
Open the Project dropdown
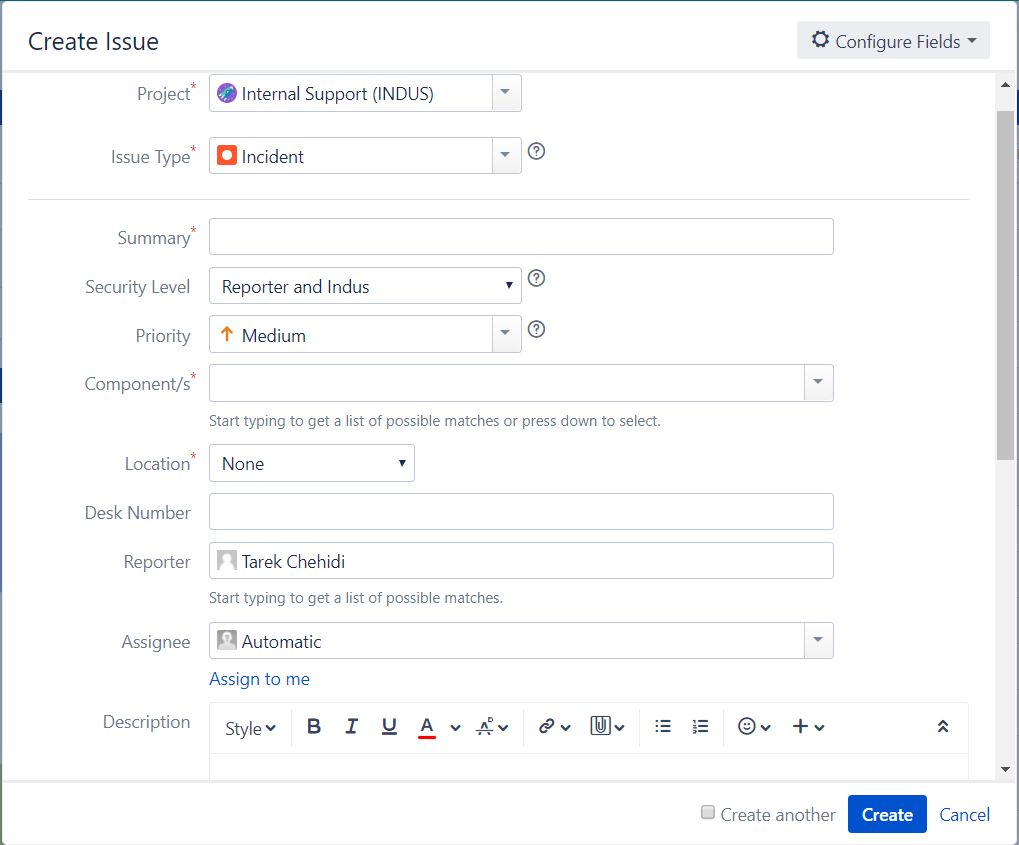505,94
